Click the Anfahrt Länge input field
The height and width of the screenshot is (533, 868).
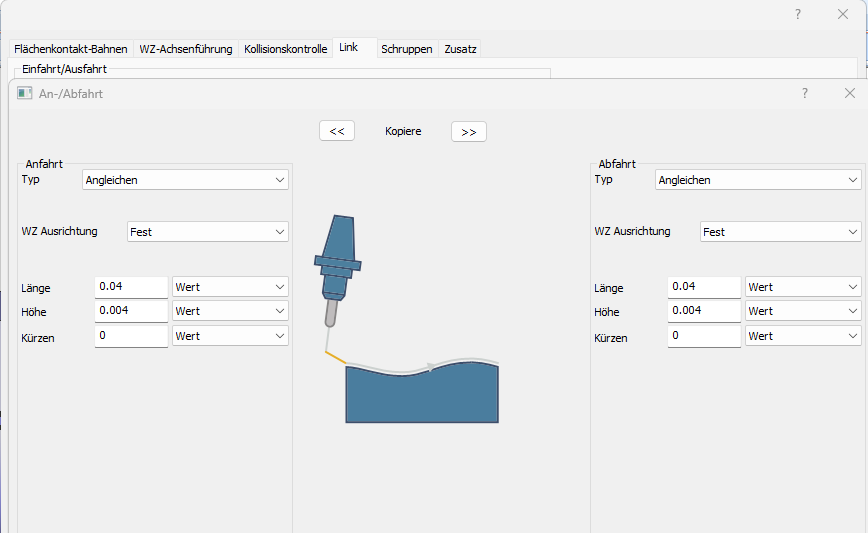131,287
